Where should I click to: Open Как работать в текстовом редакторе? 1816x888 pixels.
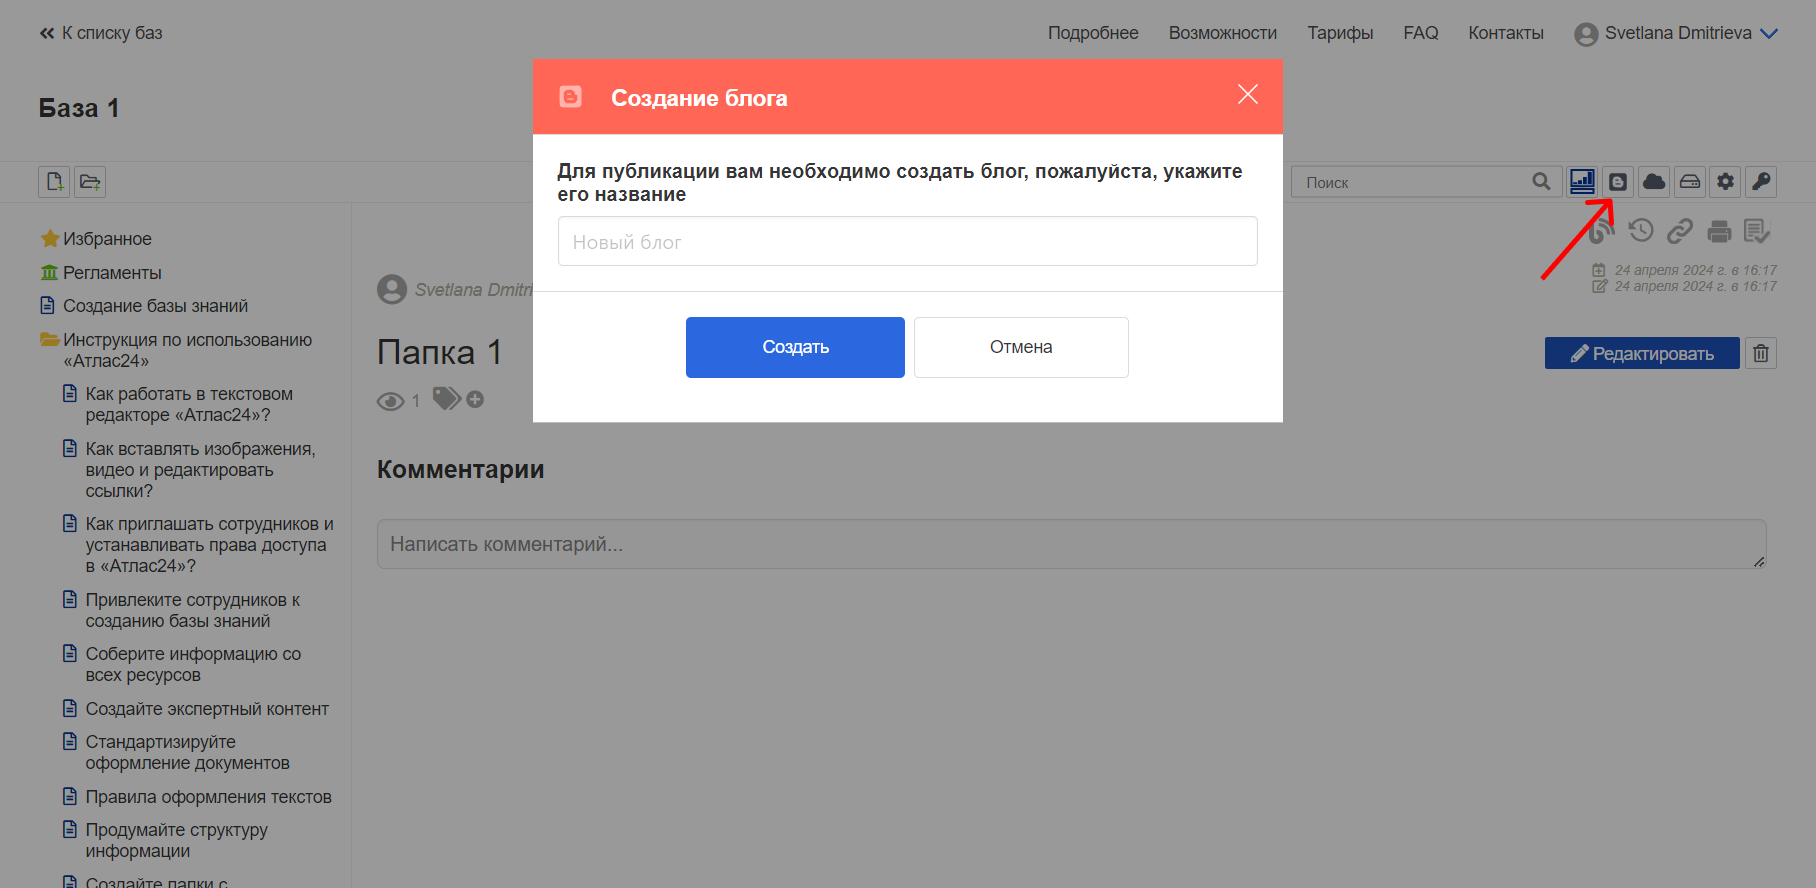point(189,404)
